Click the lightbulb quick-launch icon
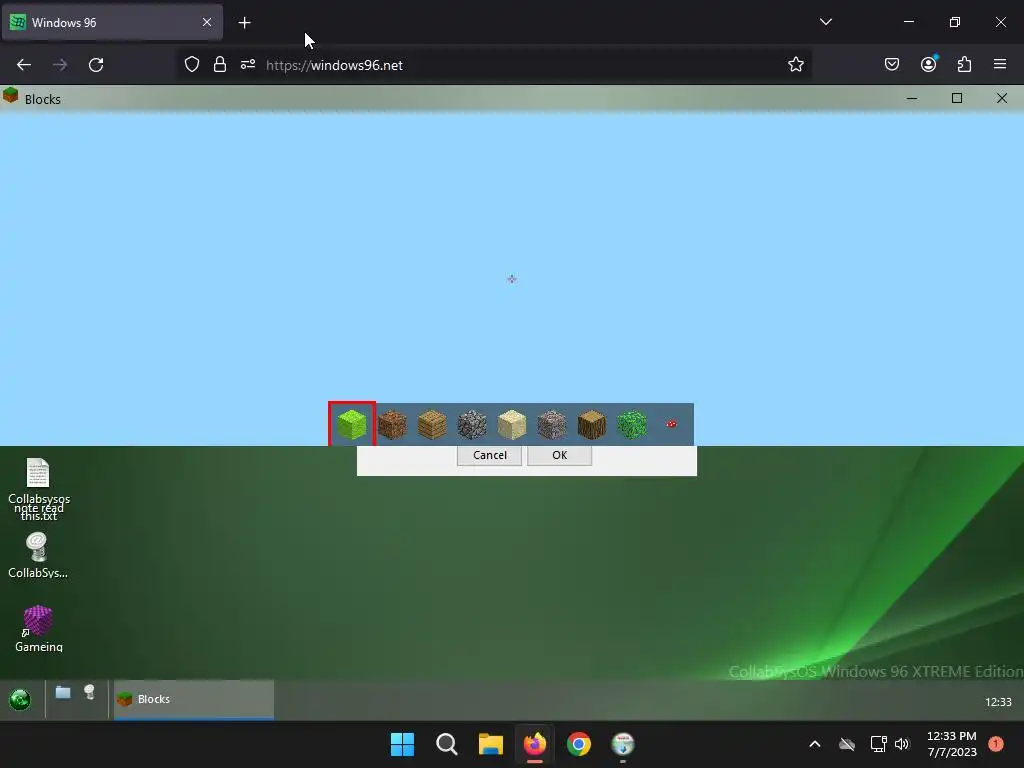 (x=89, y=692)
